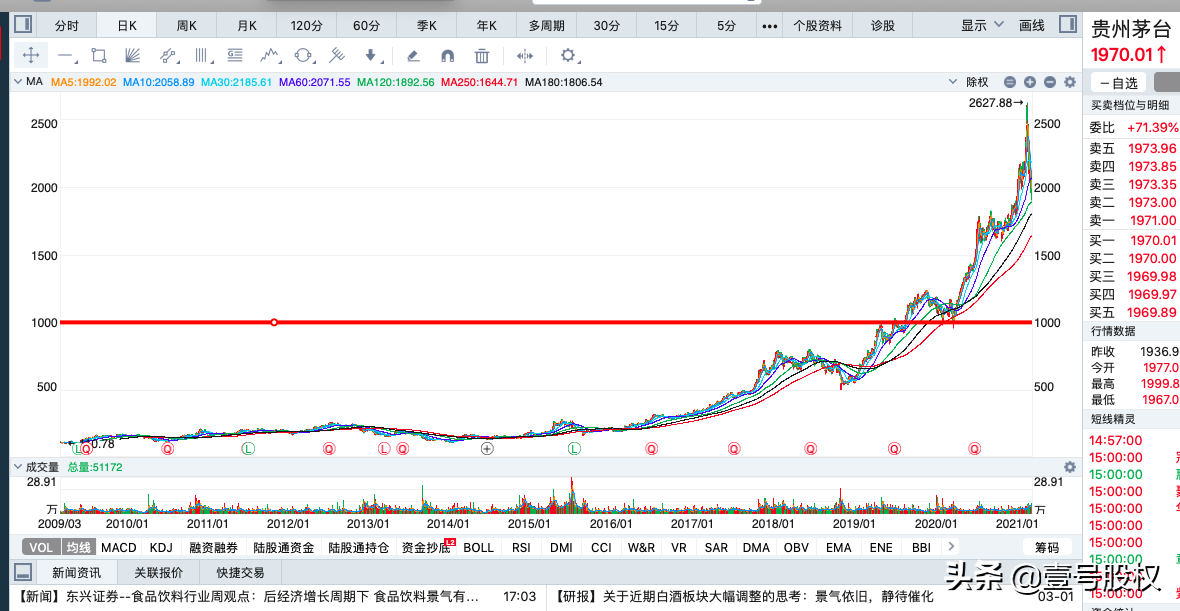The width and height of the screenshot is (1180, 611).
Task: Open the 个股资料 stock info tab
Action: pos(817,25)
